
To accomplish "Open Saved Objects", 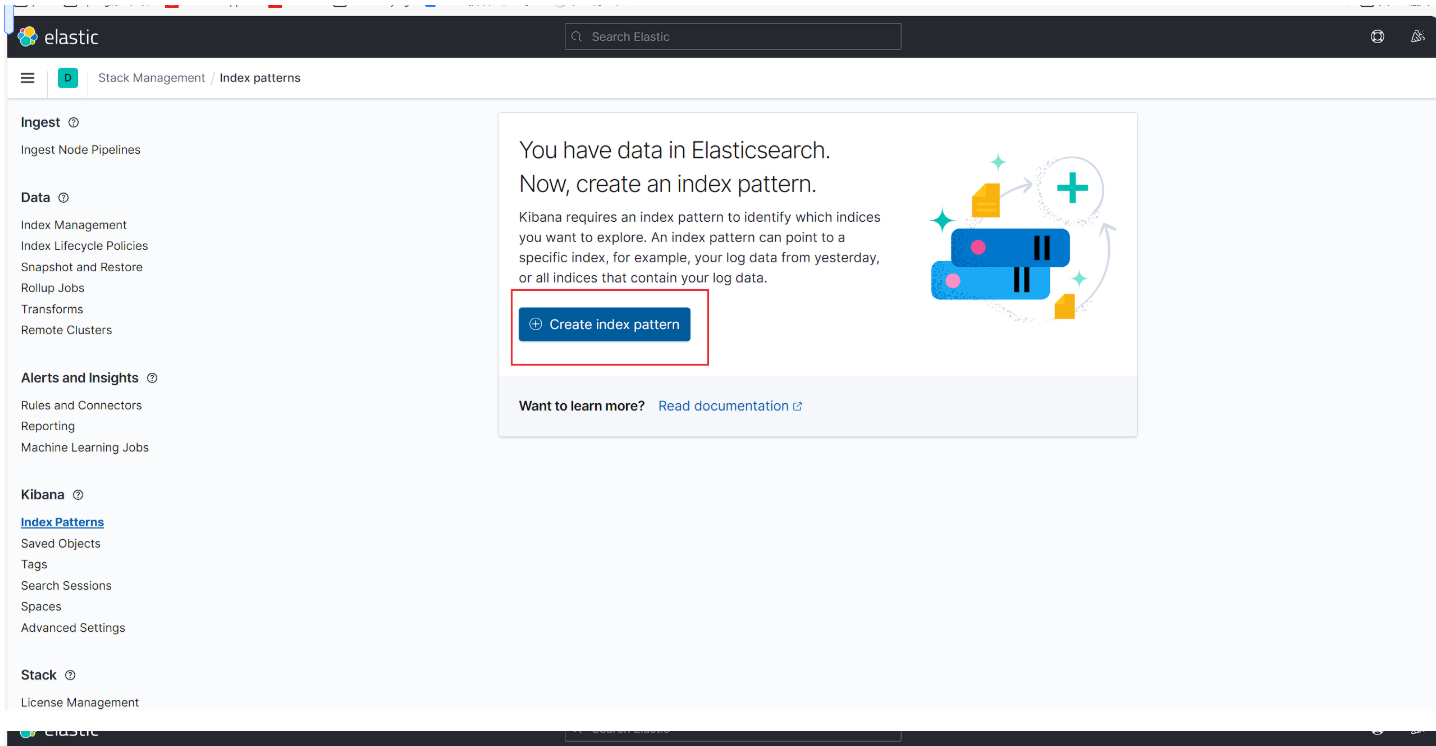I will (x=61, y=544).
